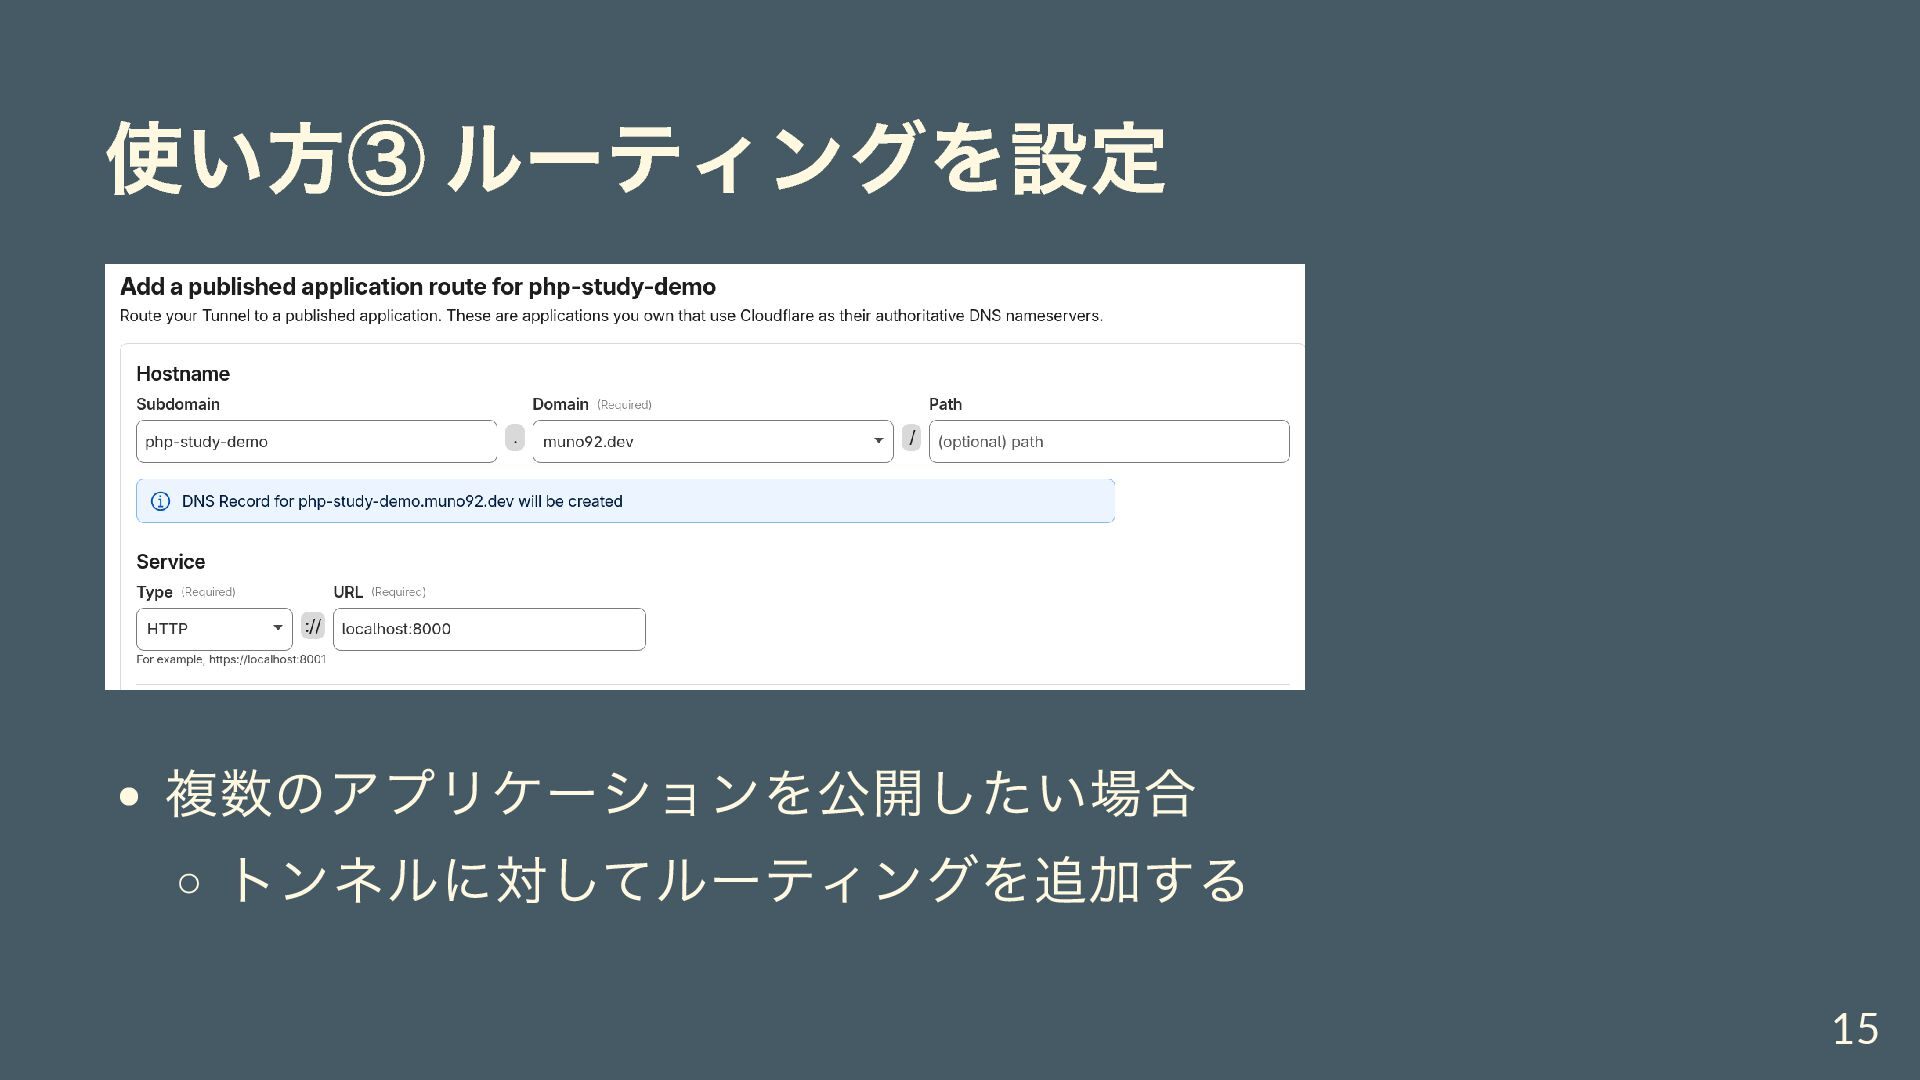Expand the Domain dropdown arrow
This screenshot has width=1920, height=1080.
pyautogui.click(x=878, y=441)
